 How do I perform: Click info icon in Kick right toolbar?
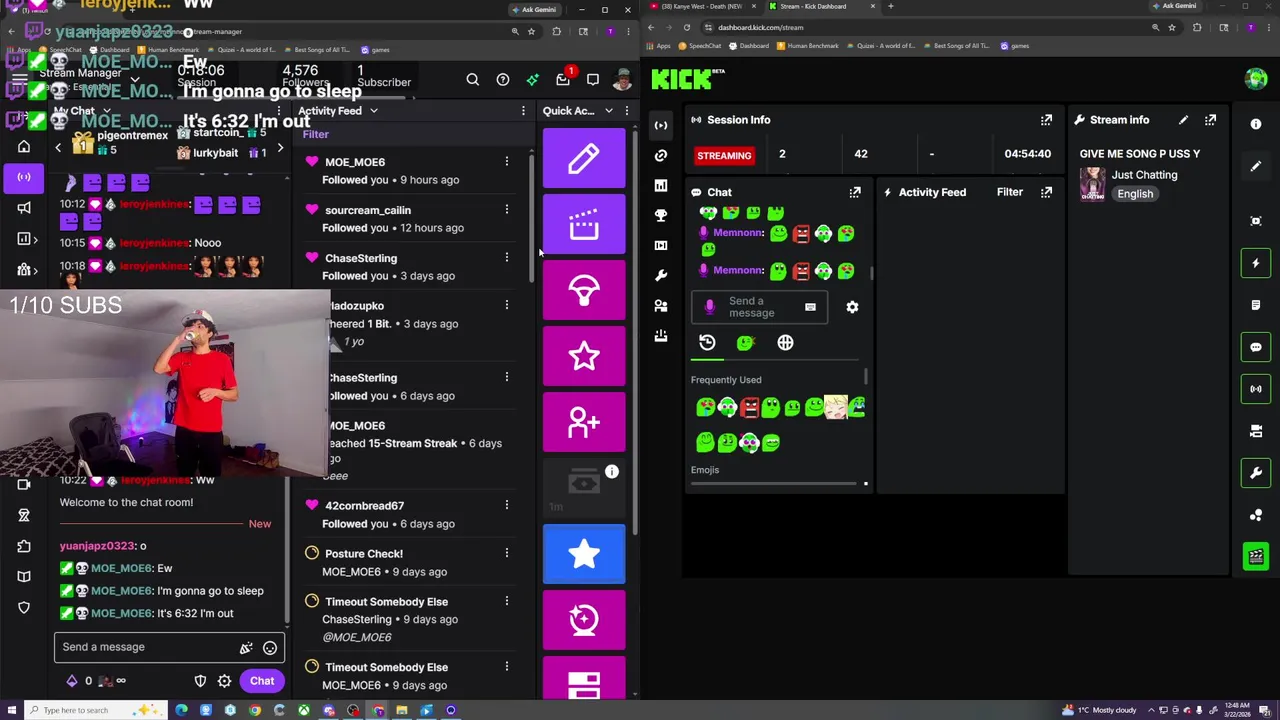coord(1256,125)
